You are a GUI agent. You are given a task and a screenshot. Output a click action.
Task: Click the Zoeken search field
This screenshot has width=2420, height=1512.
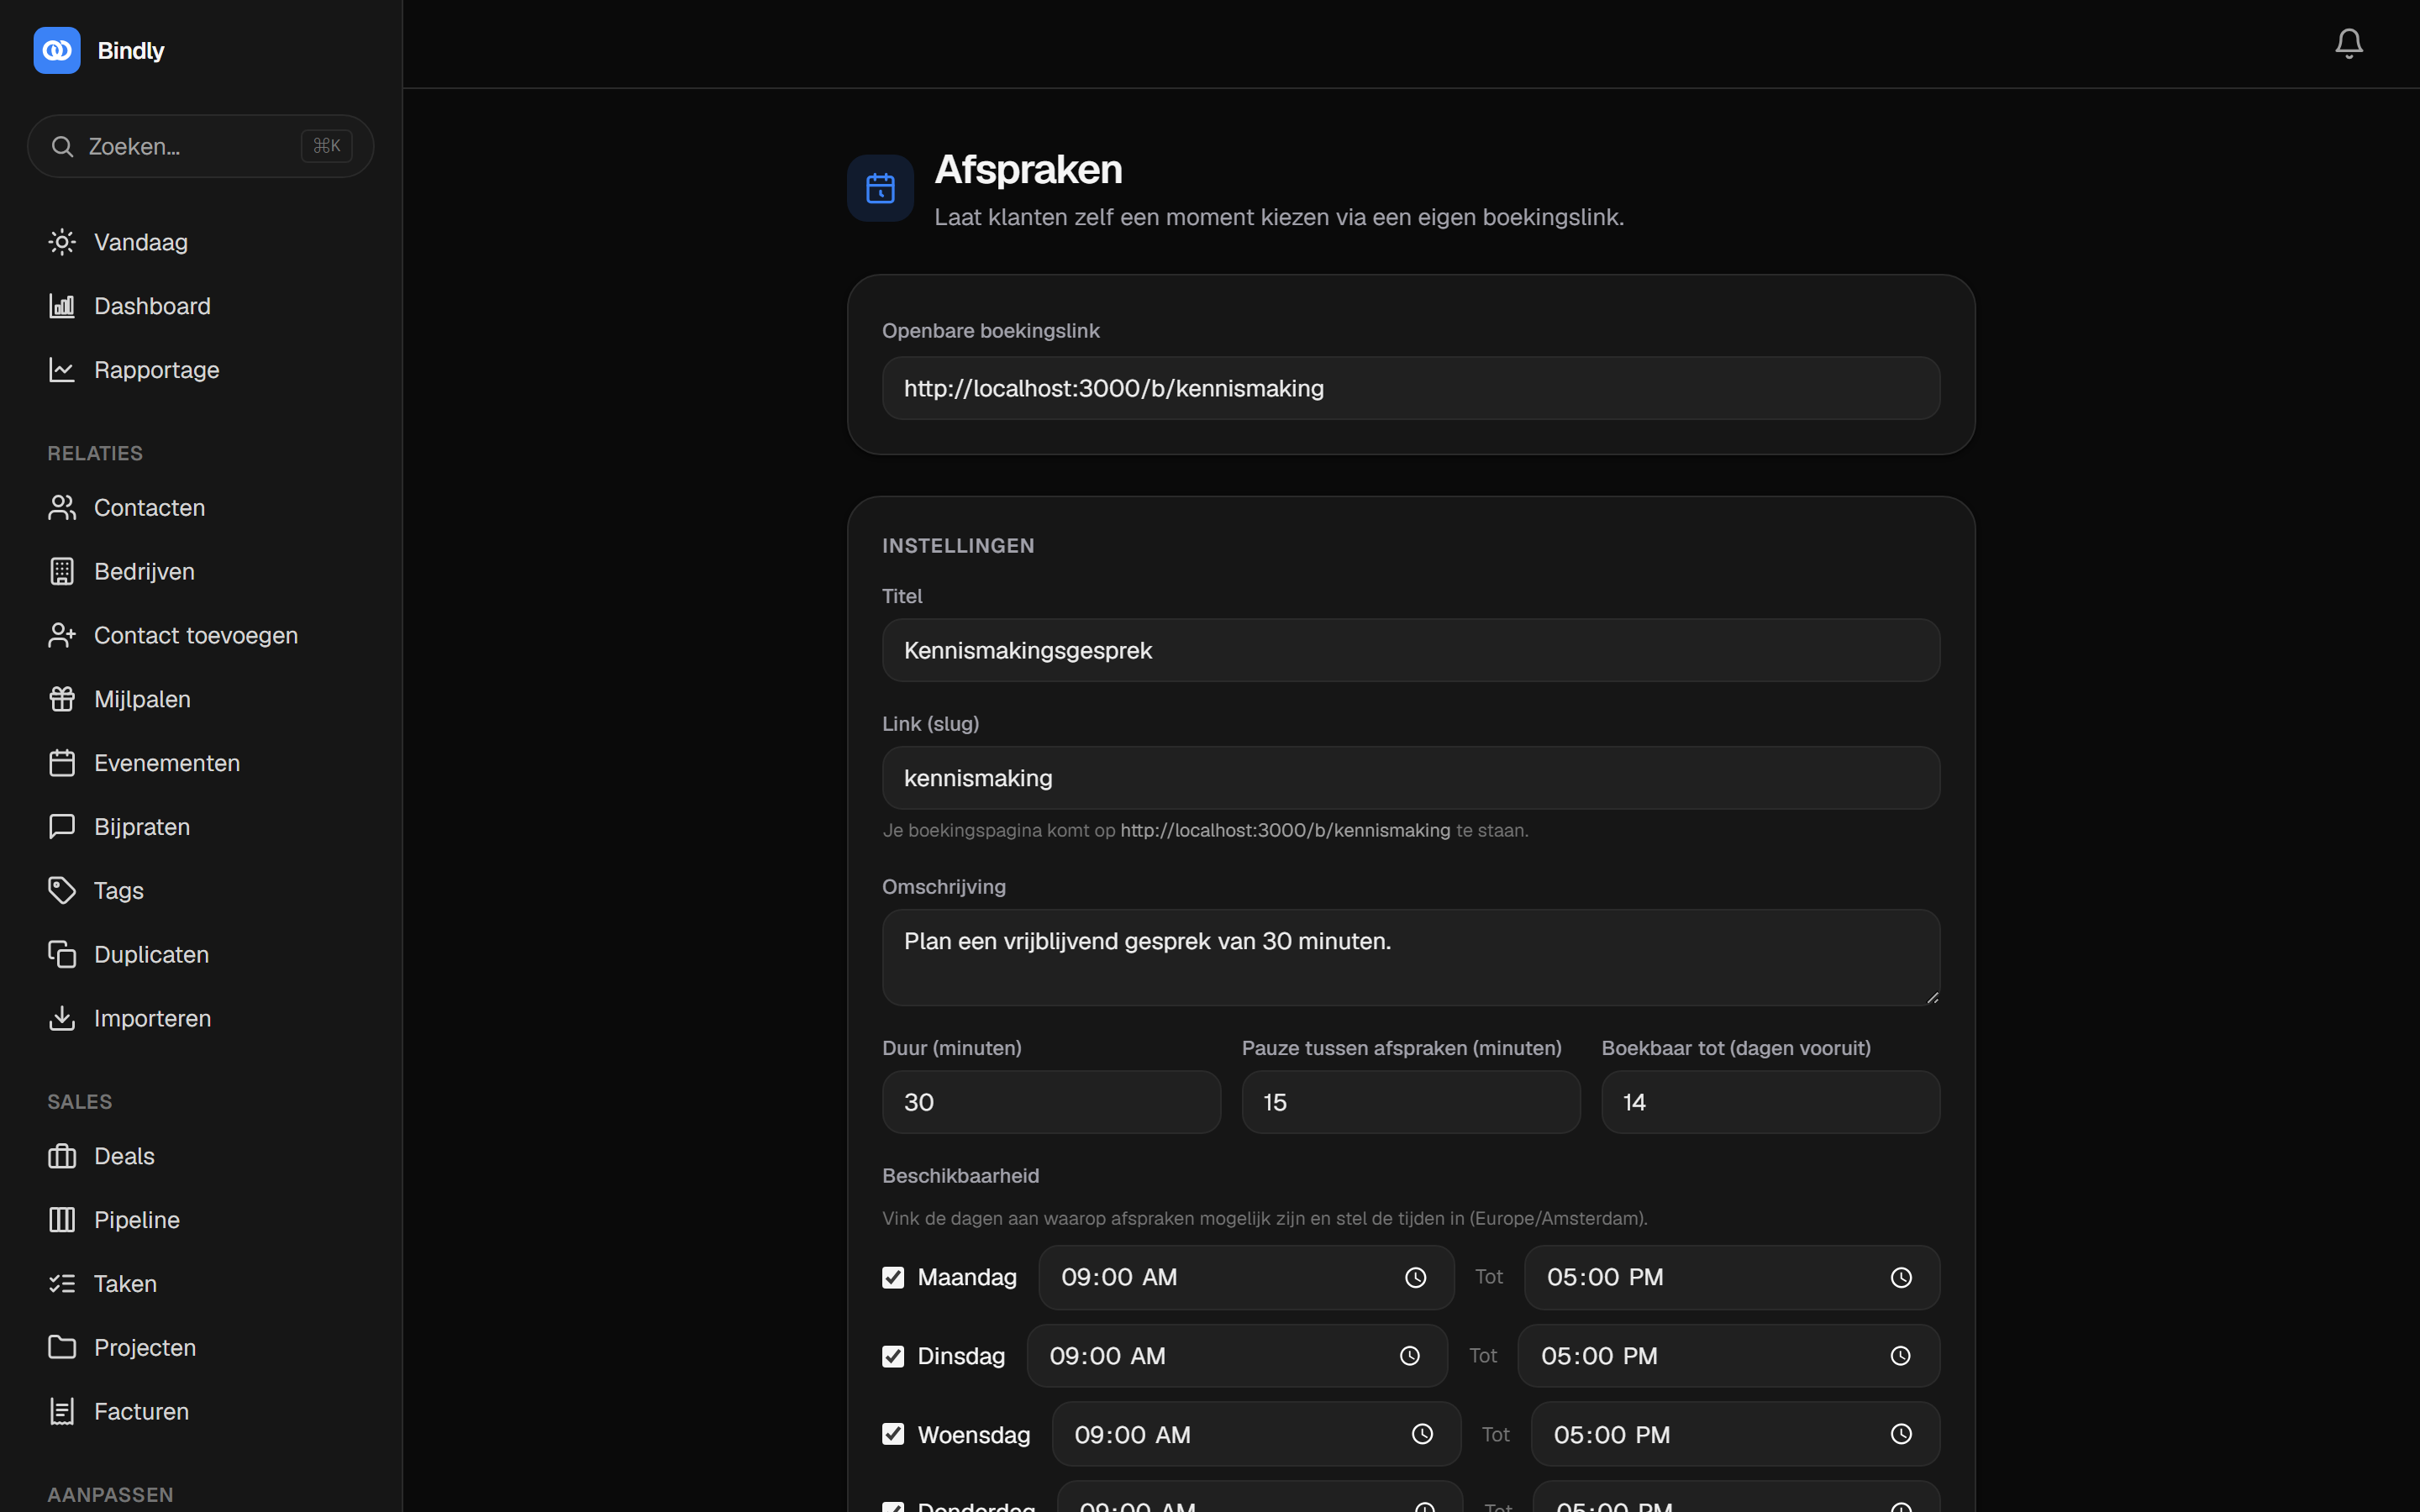[x=200, y=146]
